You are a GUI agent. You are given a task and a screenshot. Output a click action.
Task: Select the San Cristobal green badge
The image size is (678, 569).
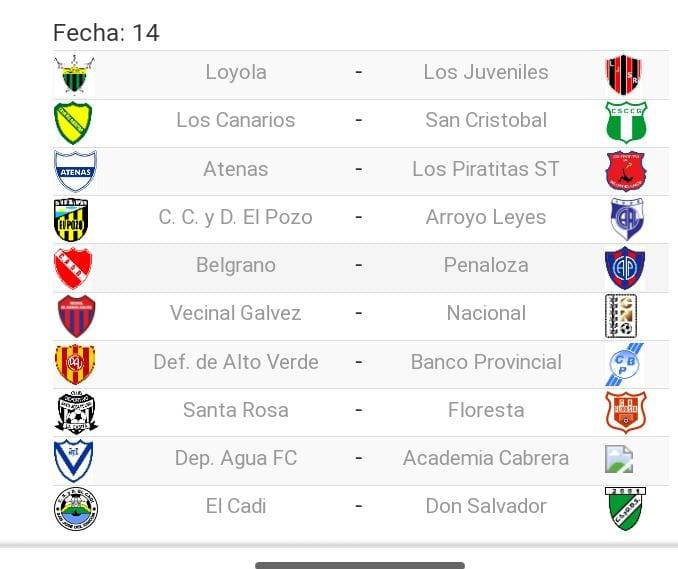626,122
